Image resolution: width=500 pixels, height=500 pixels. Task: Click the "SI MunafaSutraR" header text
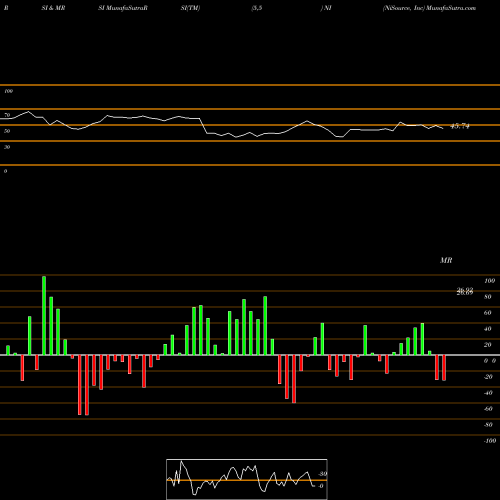[123, 8]
